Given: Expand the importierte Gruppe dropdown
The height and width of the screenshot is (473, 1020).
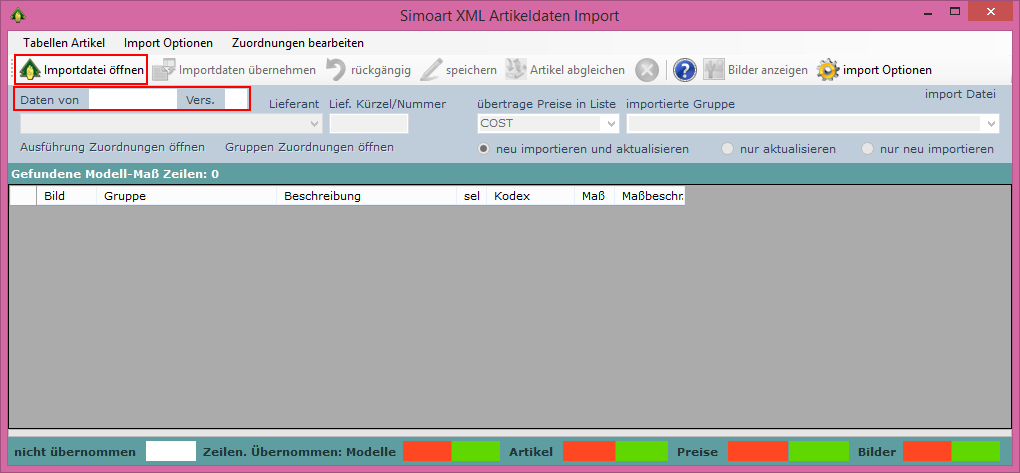Looking at the screenshot, I should point(991,123).
